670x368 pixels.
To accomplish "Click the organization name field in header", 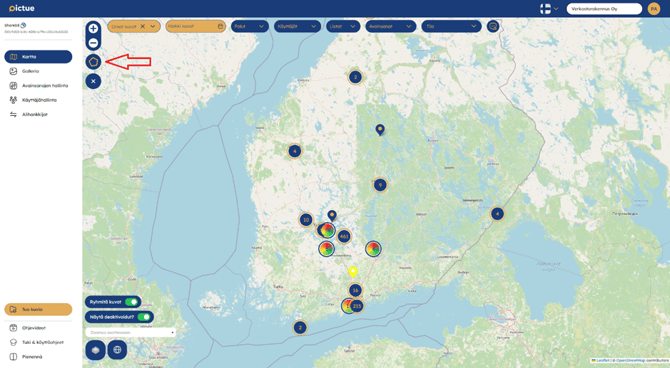I will pyautogui.click(x=604, y=9).
